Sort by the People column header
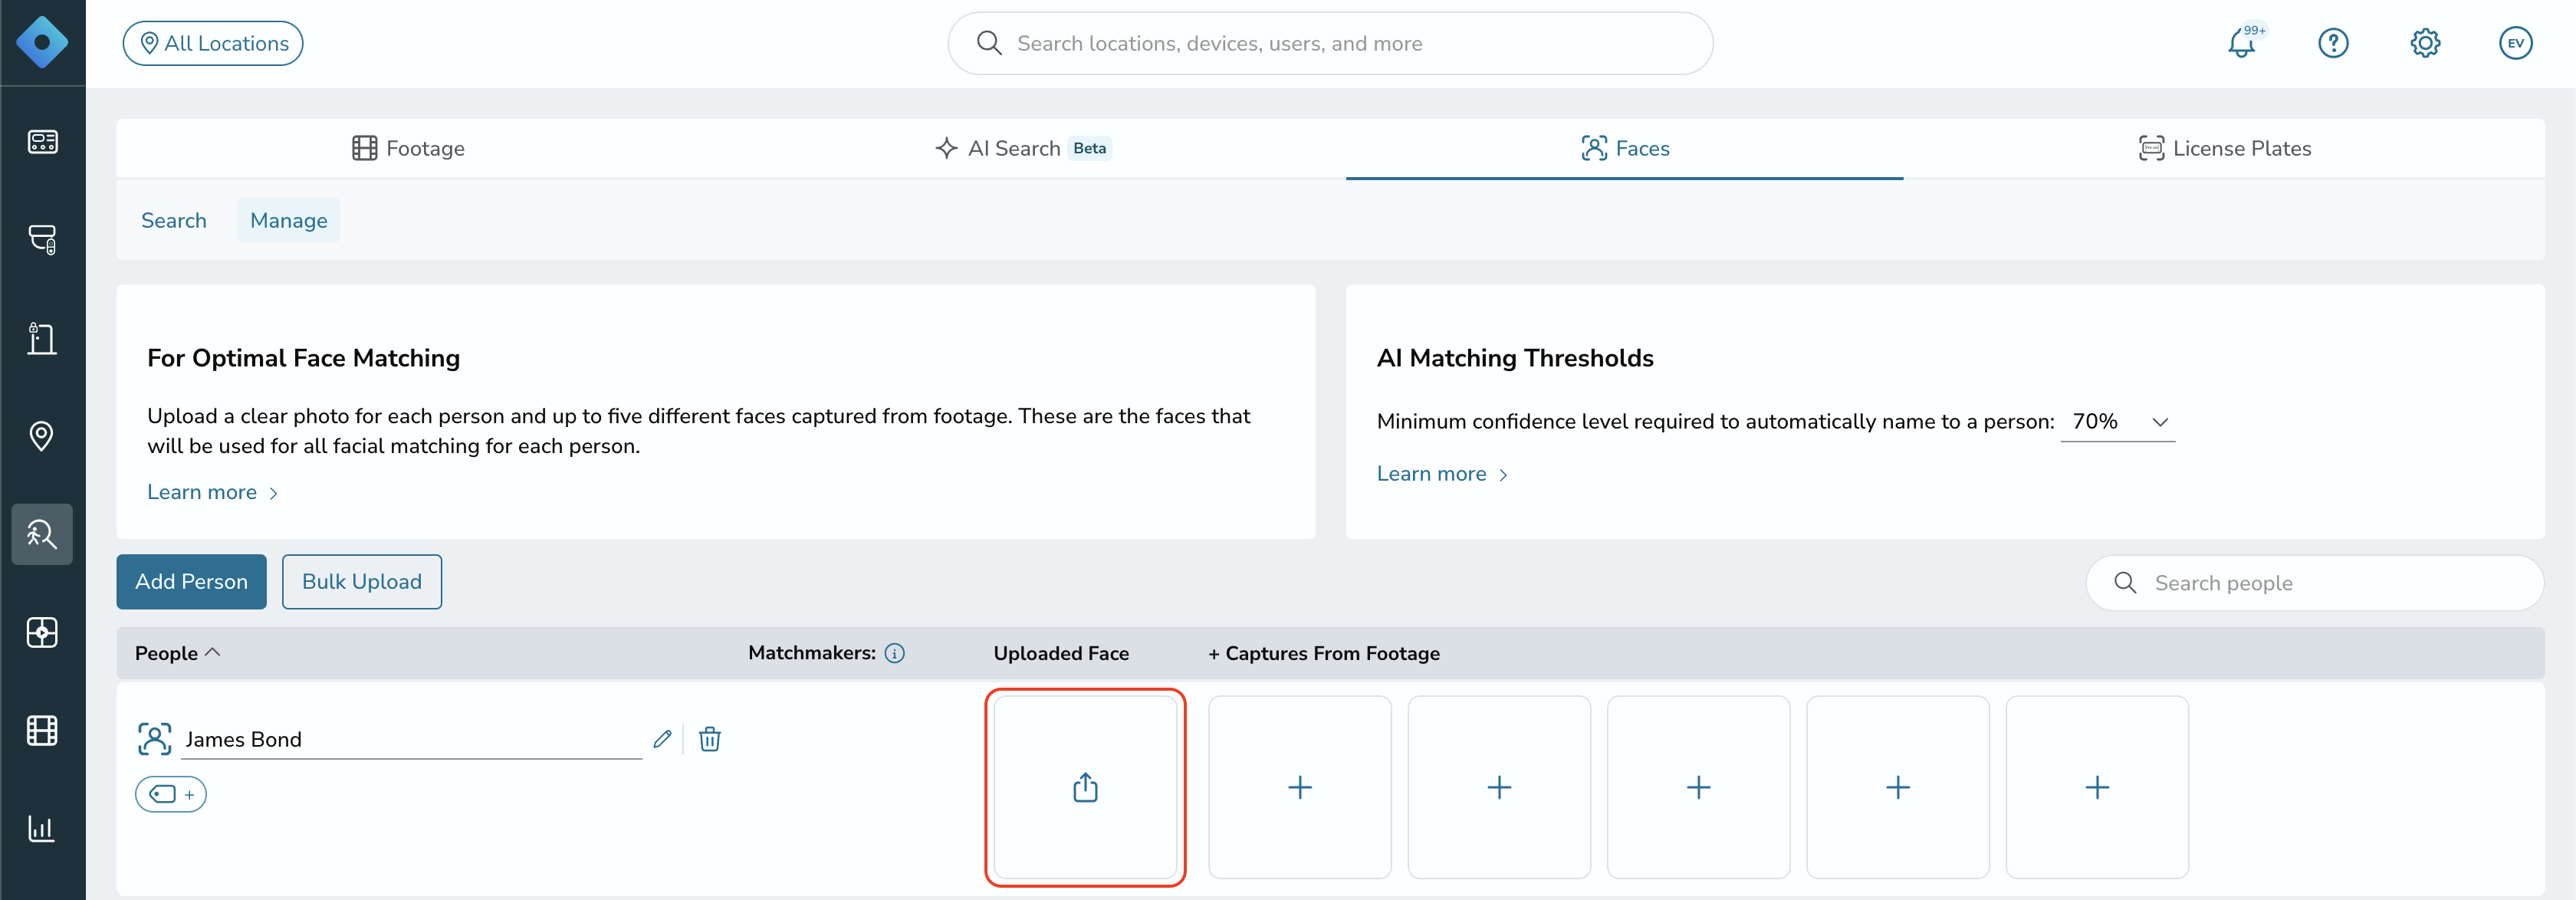The height and width of the screenshot is (900, 2576). [x=177, y=653]
